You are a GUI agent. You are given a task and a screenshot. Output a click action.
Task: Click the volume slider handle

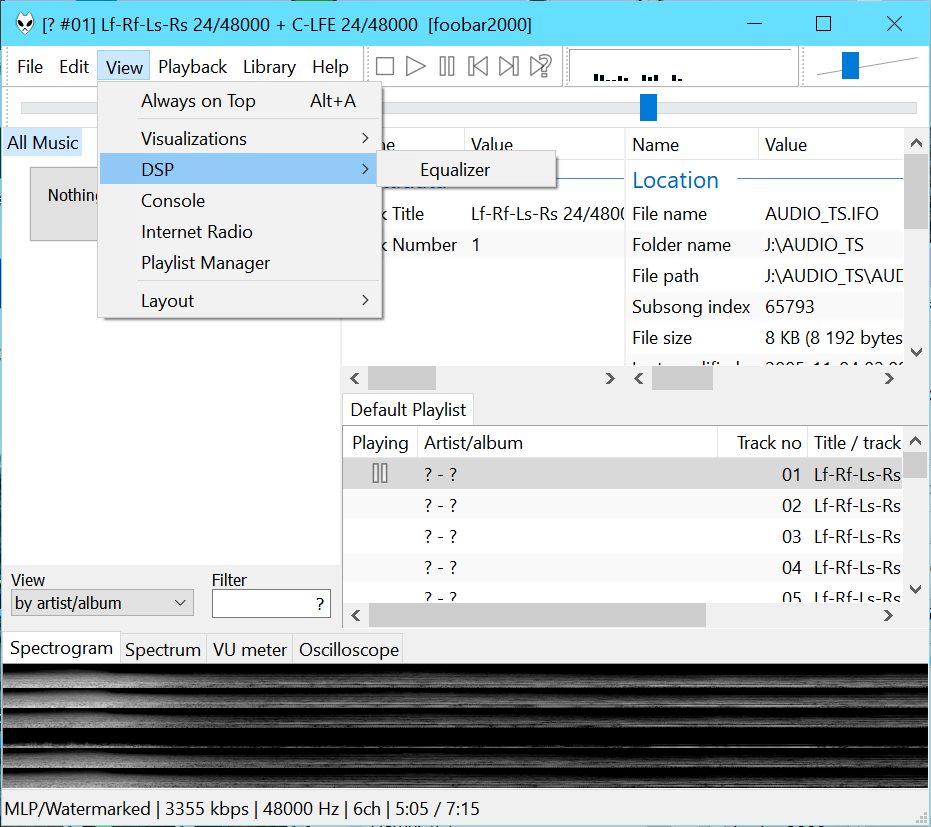tap(850, 66)
